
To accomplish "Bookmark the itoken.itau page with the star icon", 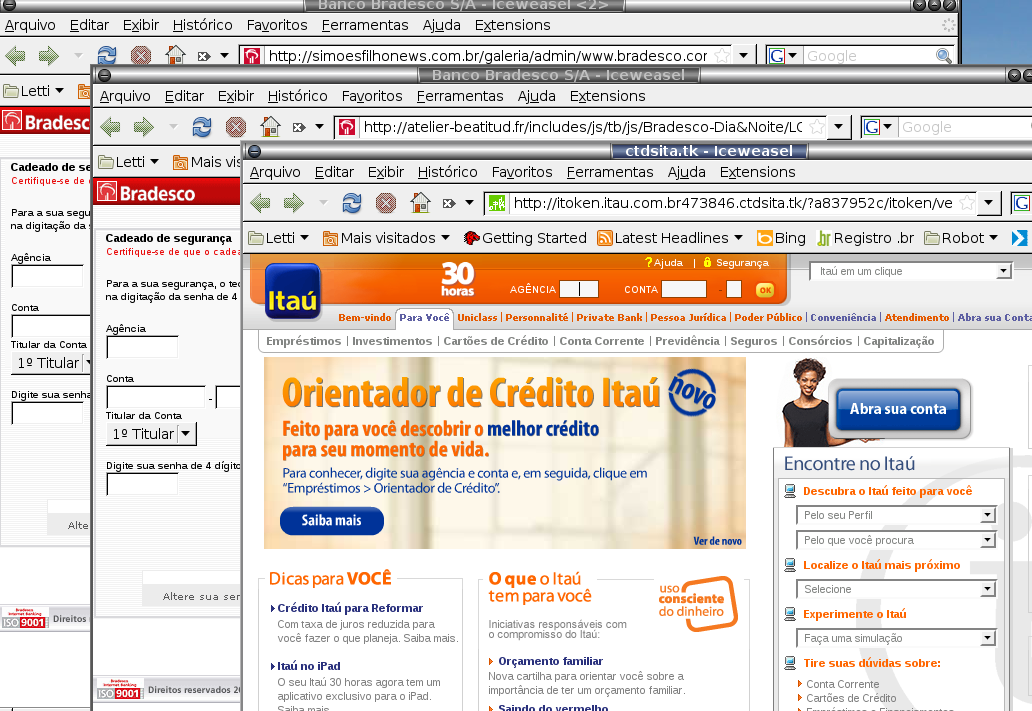I will click(x=967, y=203).
